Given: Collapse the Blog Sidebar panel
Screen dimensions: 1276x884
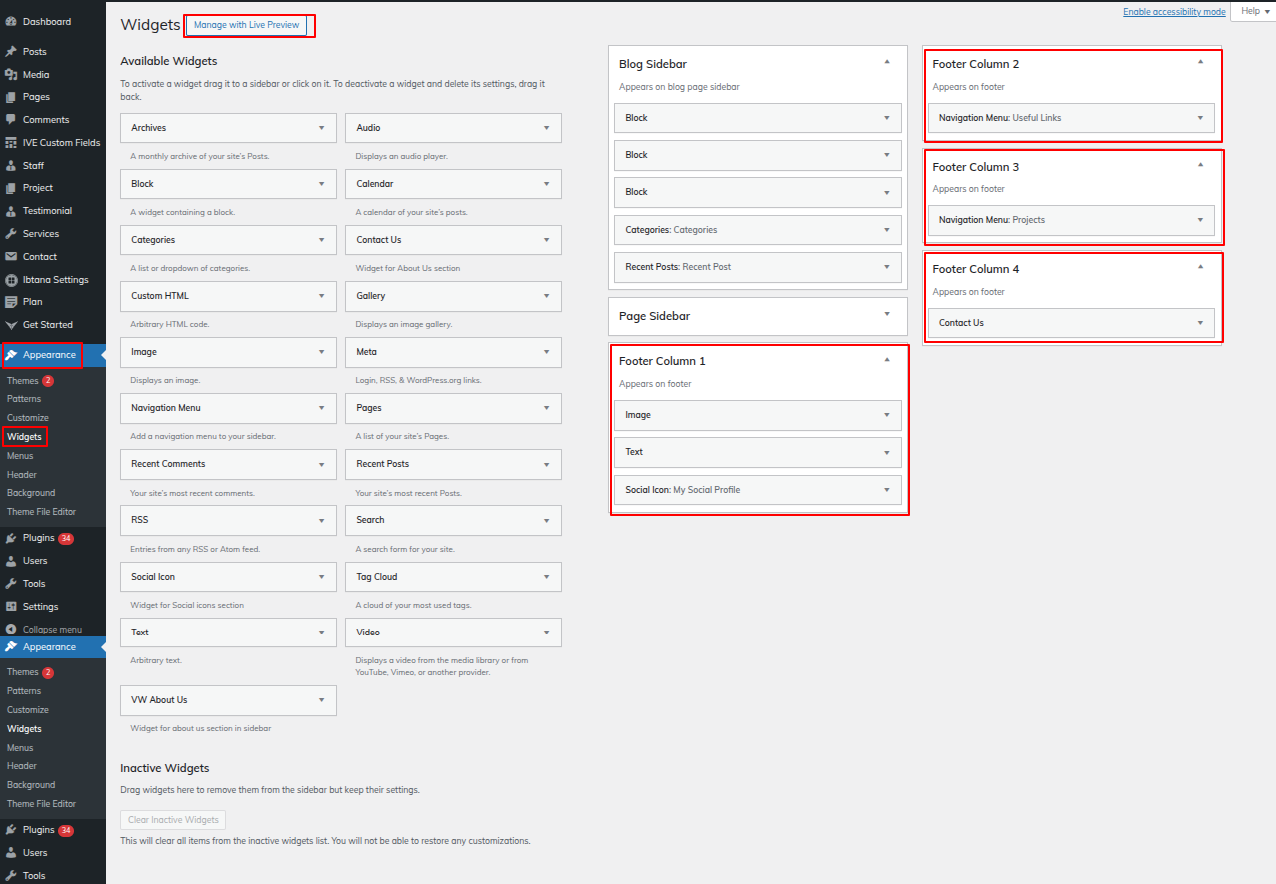Looking at the screenshot, I should 886,62.
